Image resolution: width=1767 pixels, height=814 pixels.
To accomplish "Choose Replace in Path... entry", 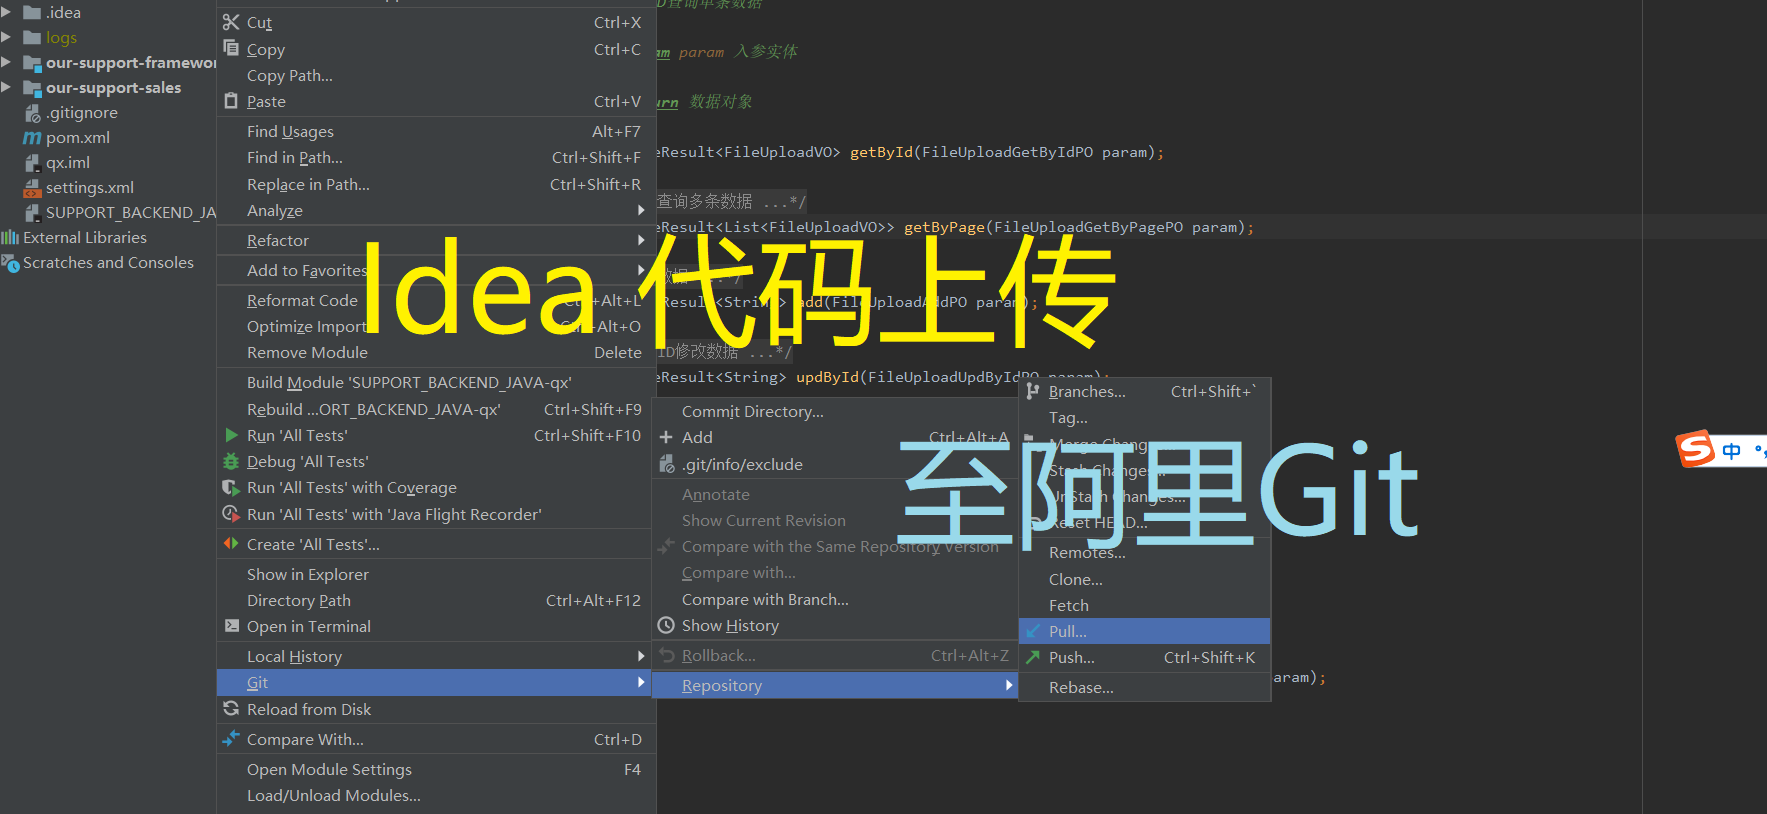I will (436, 184).
